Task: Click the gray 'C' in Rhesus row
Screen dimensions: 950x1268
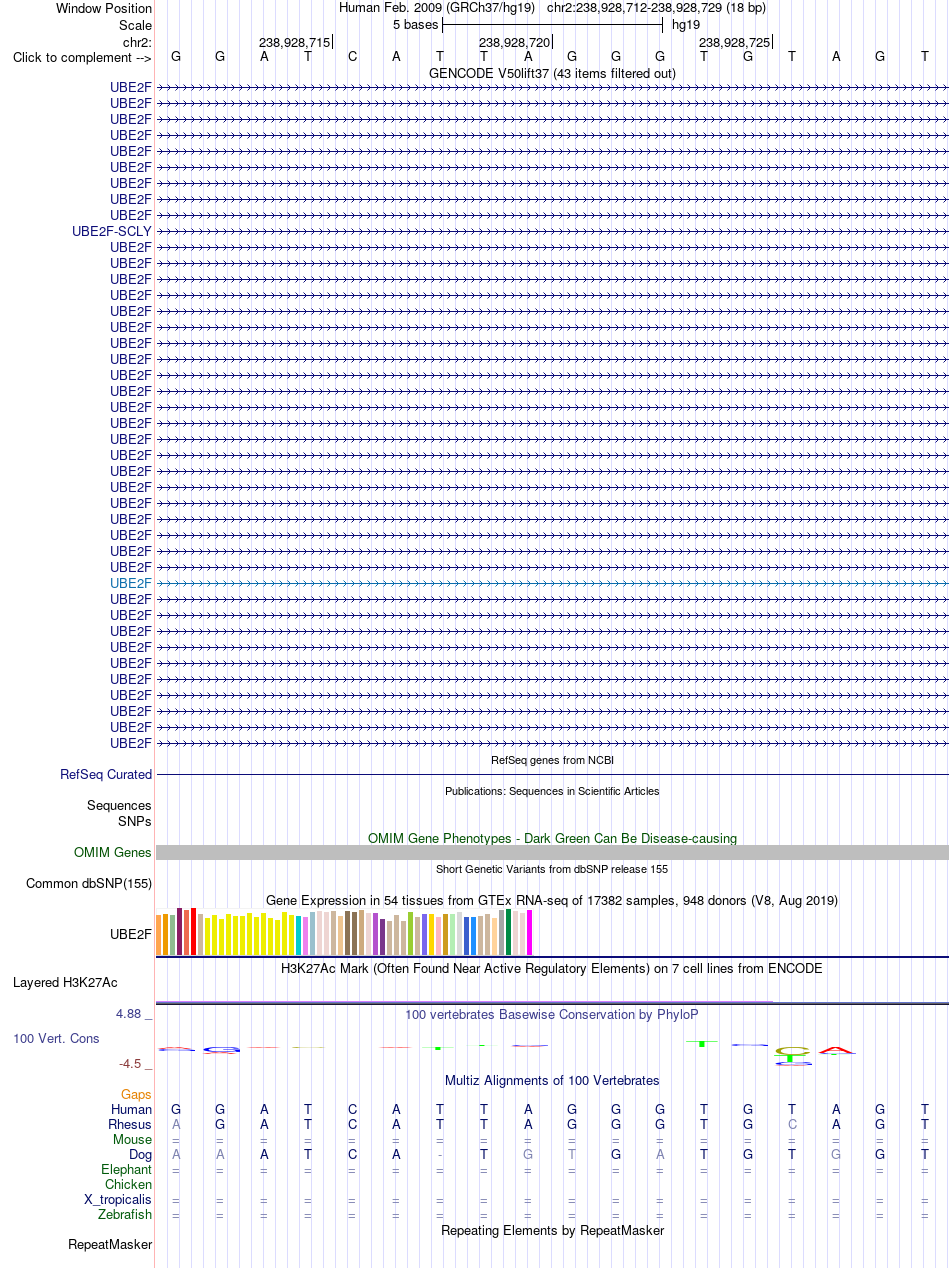Action: (792, 1124)
